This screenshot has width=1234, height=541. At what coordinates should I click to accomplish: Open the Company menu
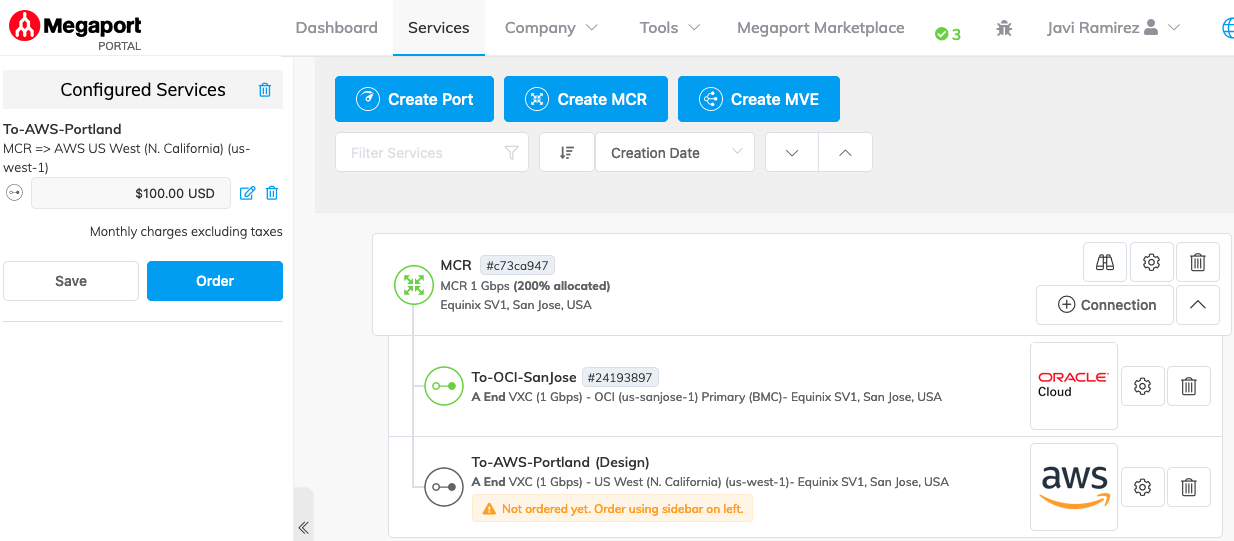[551, 28]
